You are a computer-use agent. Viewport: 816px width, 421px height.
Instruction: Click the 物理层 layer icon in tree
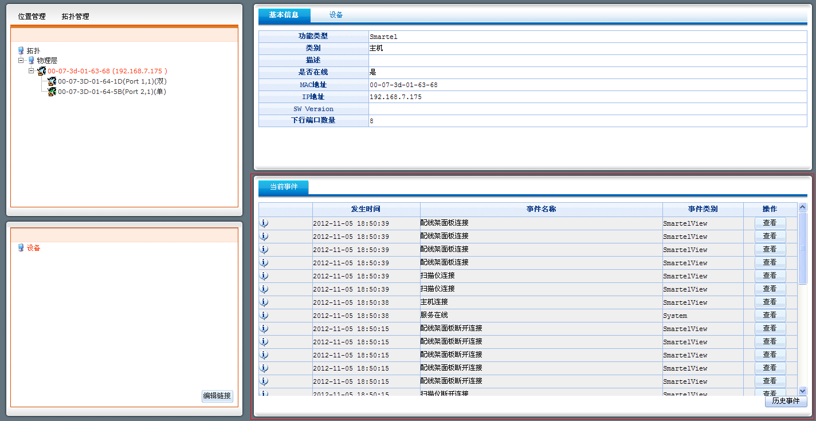coord(31,61)
